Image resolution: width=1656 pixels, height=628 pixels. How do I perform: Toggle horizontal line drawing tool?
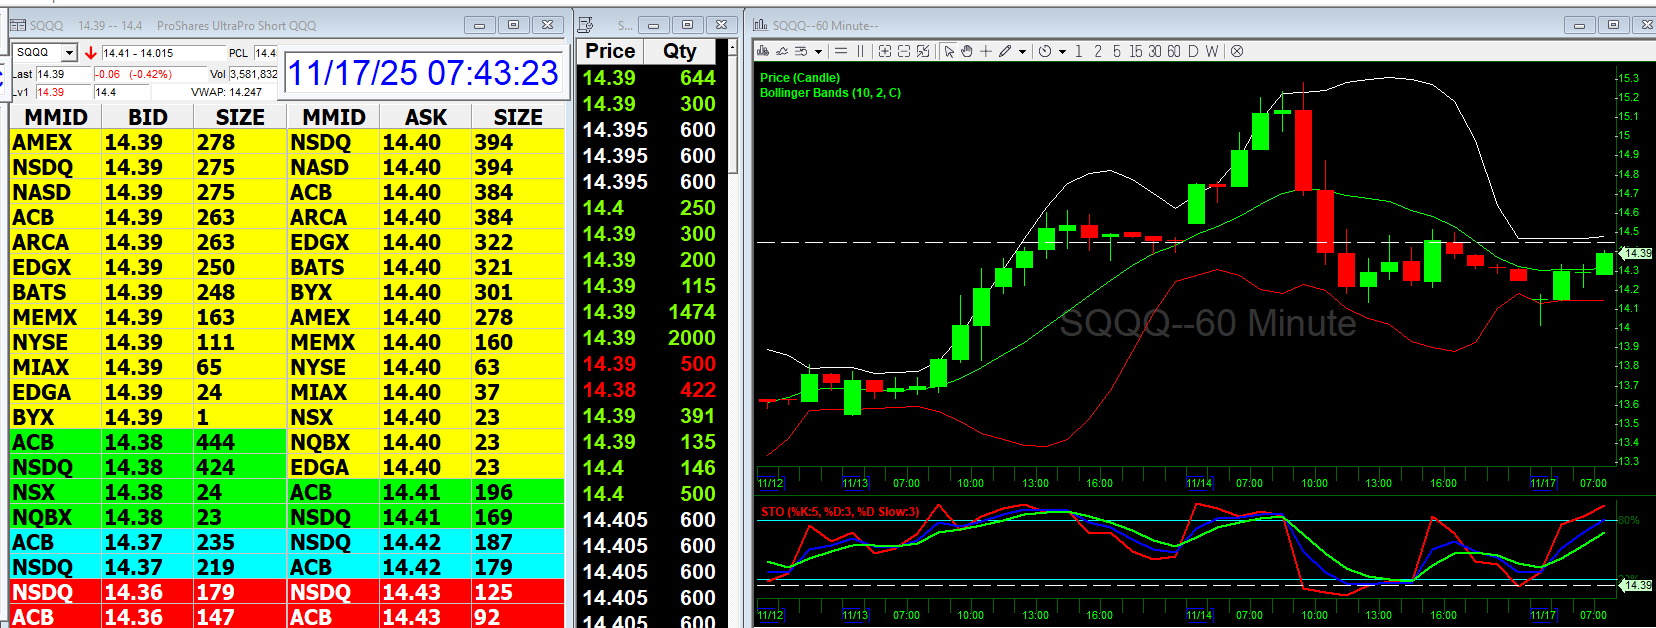click(841, 51)
